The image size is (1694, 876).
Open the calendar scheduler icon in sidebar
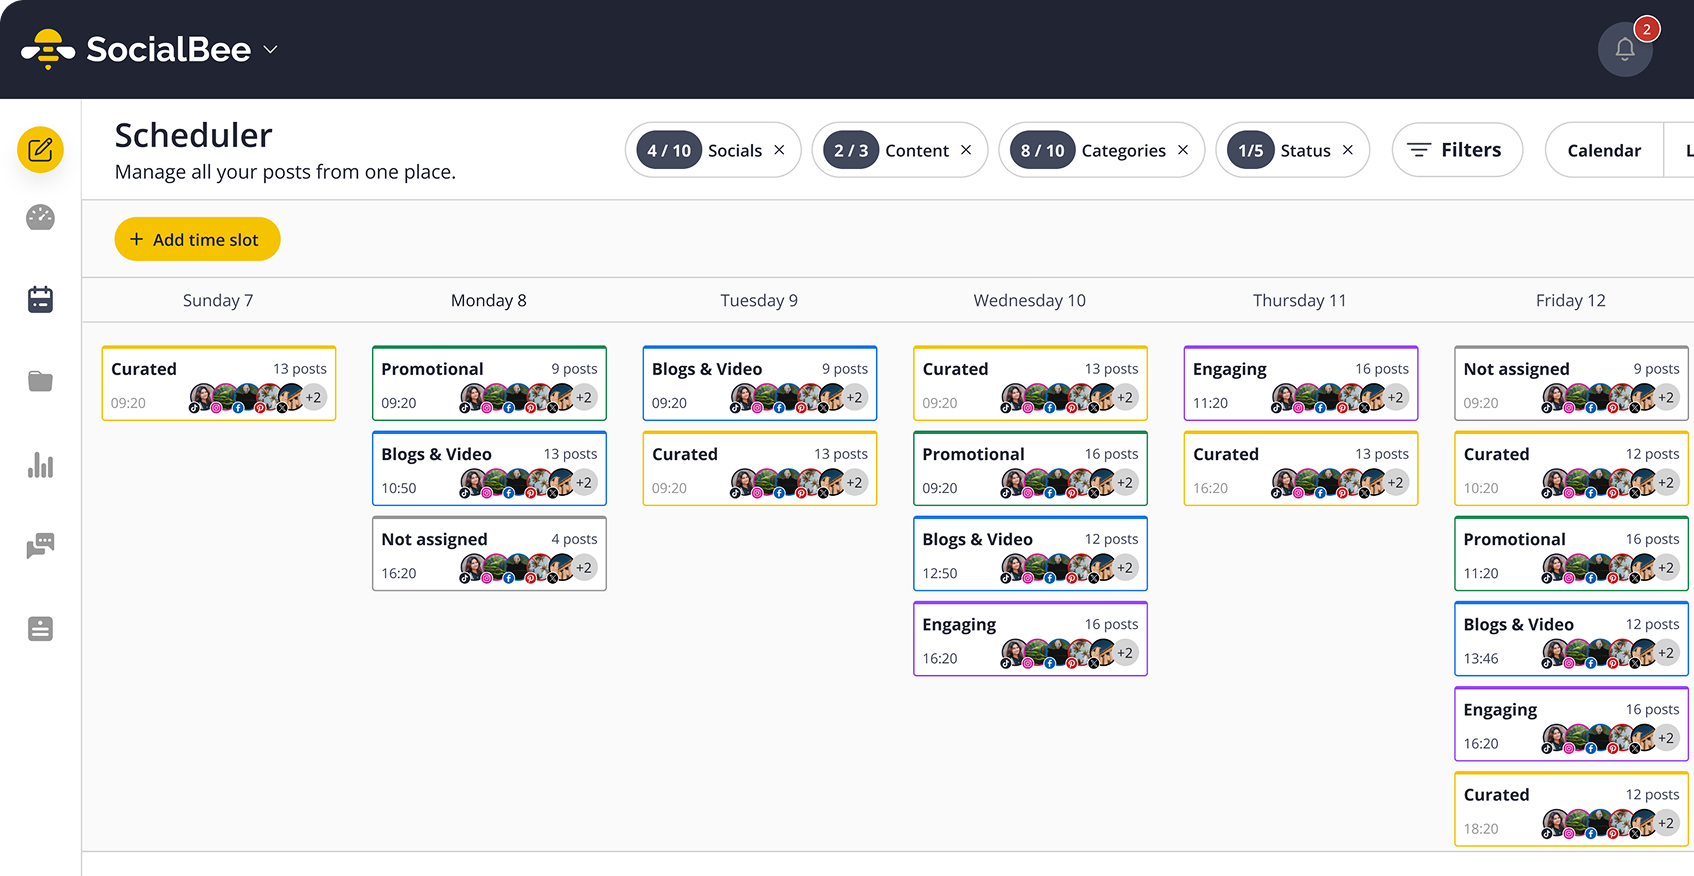[x=40, y=299]
